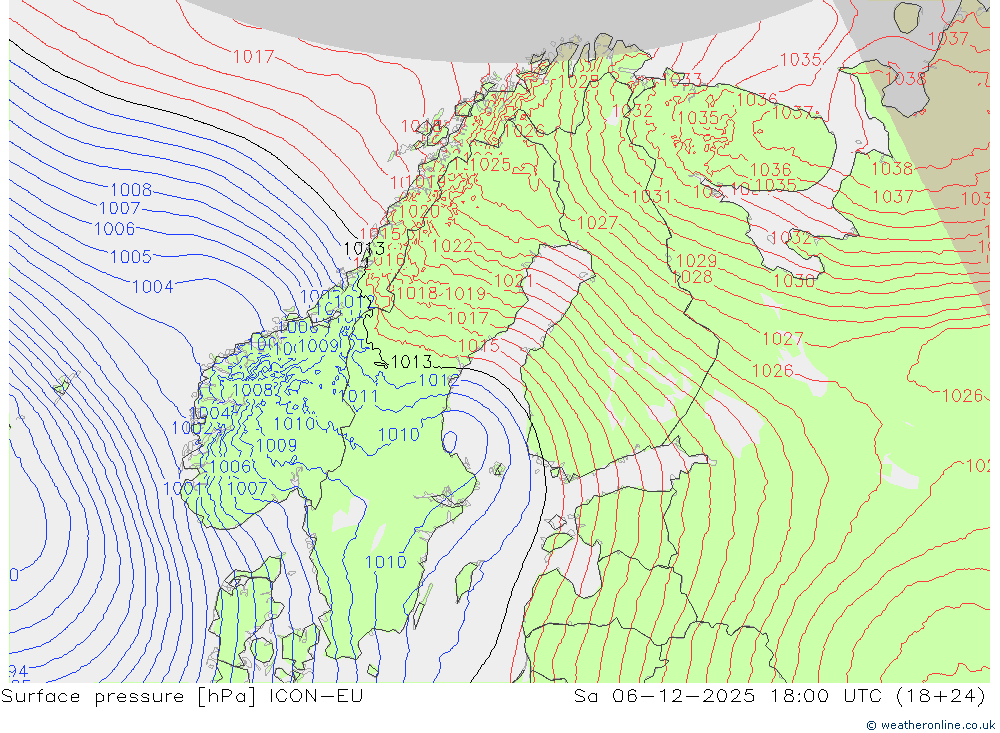
Task: Click the red '1029' isobar label
Action: click(x=696, y=260)
